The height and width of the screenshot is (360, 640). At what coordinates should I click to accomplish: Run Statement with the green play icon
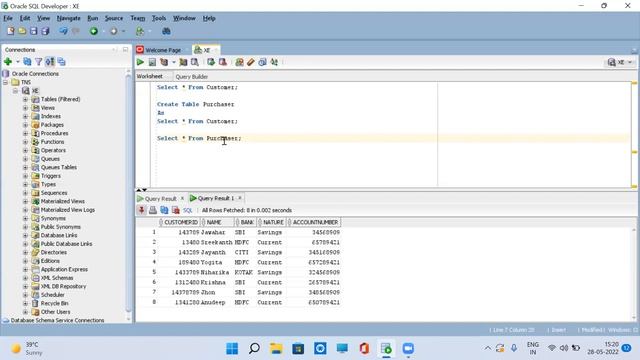140,62
